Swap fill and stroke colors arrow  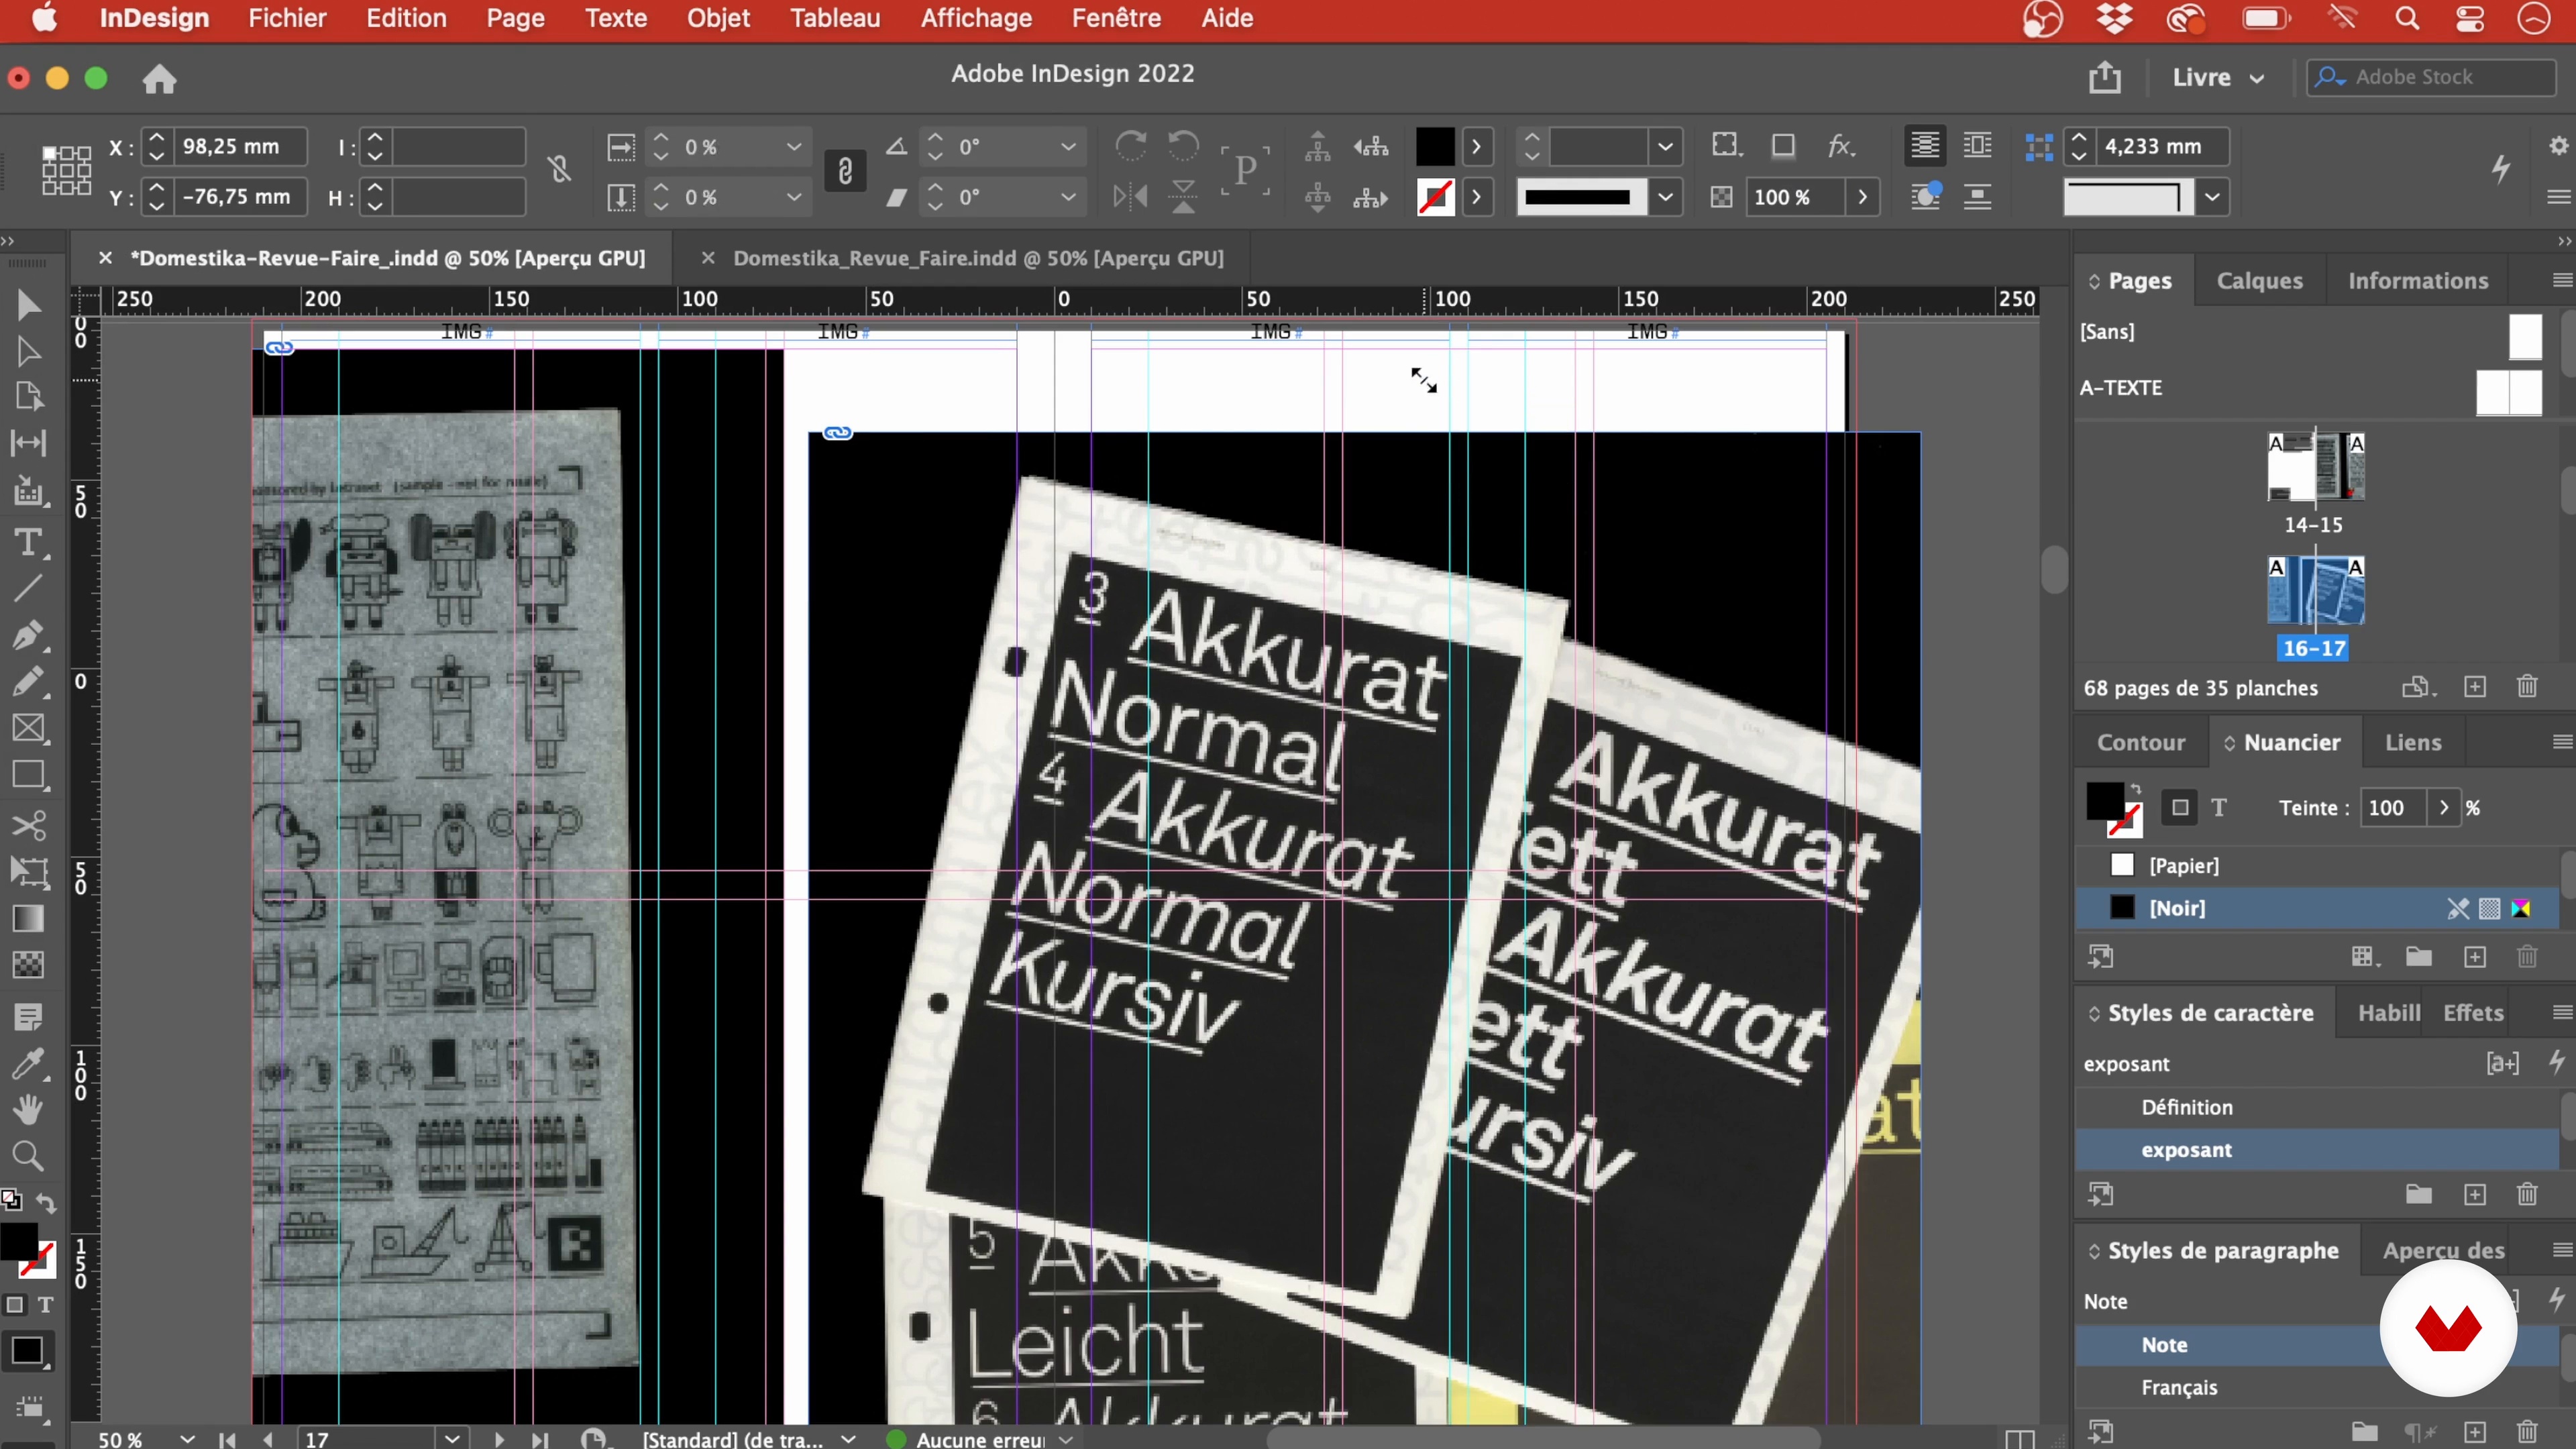pyautogui.click(x=46, y=1203)
